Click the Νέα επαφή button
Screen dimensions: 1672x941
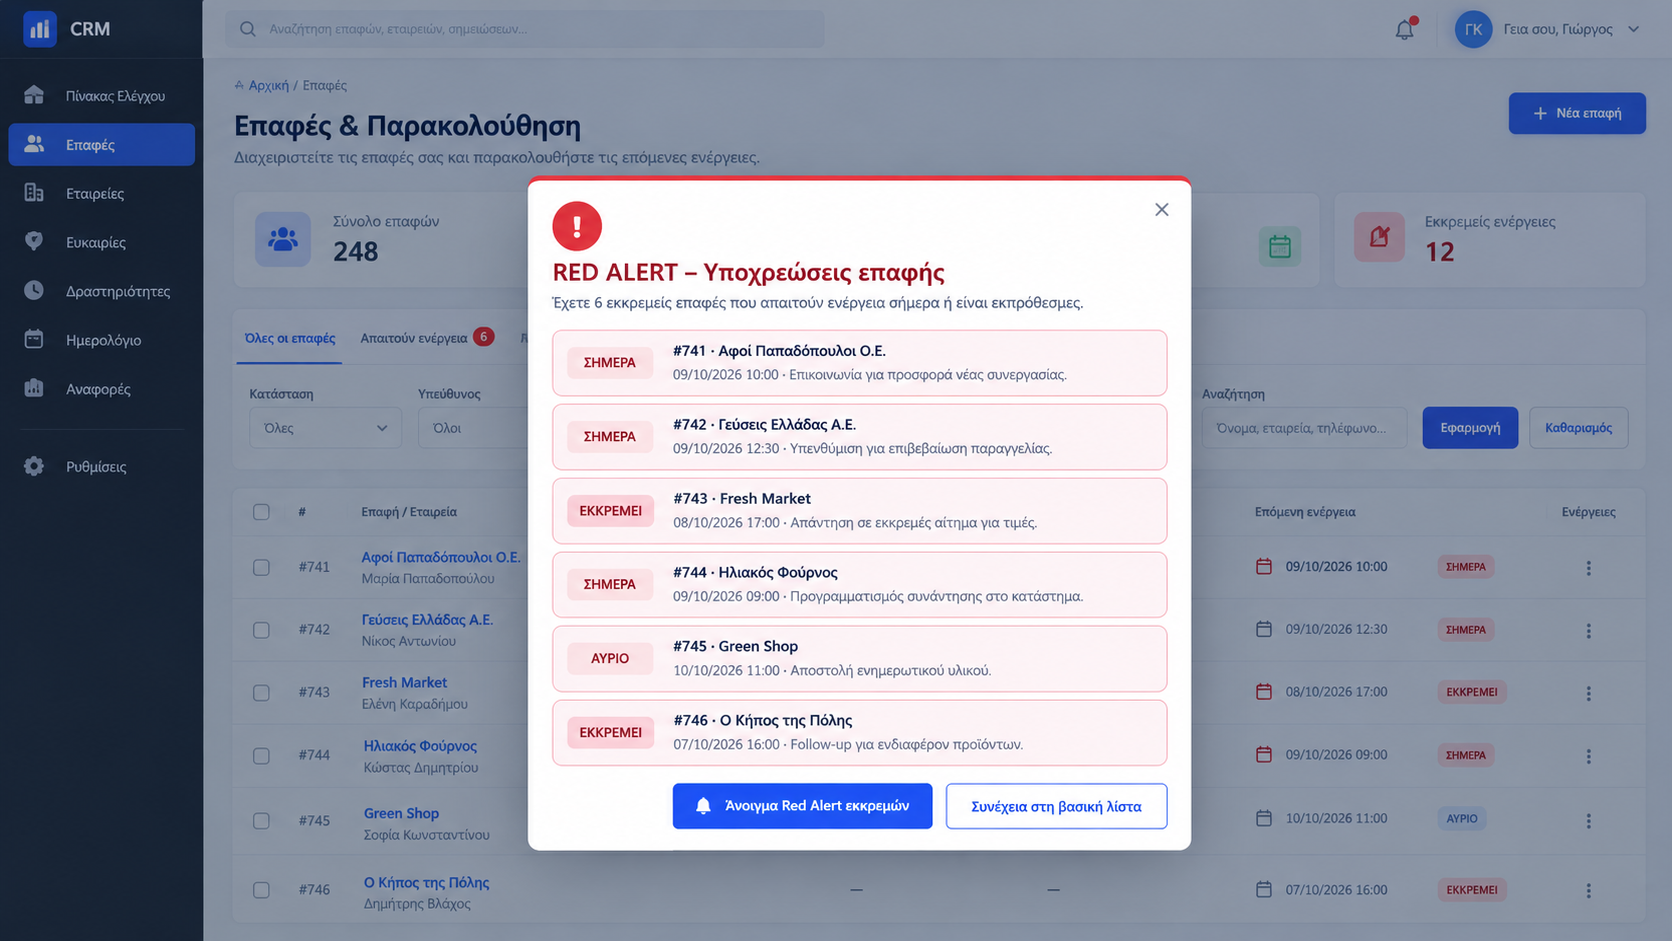point(1577,113)
